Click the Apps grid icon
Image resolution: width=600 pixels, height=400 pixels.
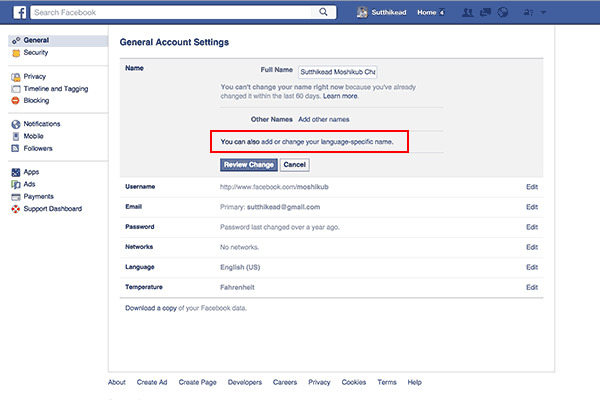[16, 172]
